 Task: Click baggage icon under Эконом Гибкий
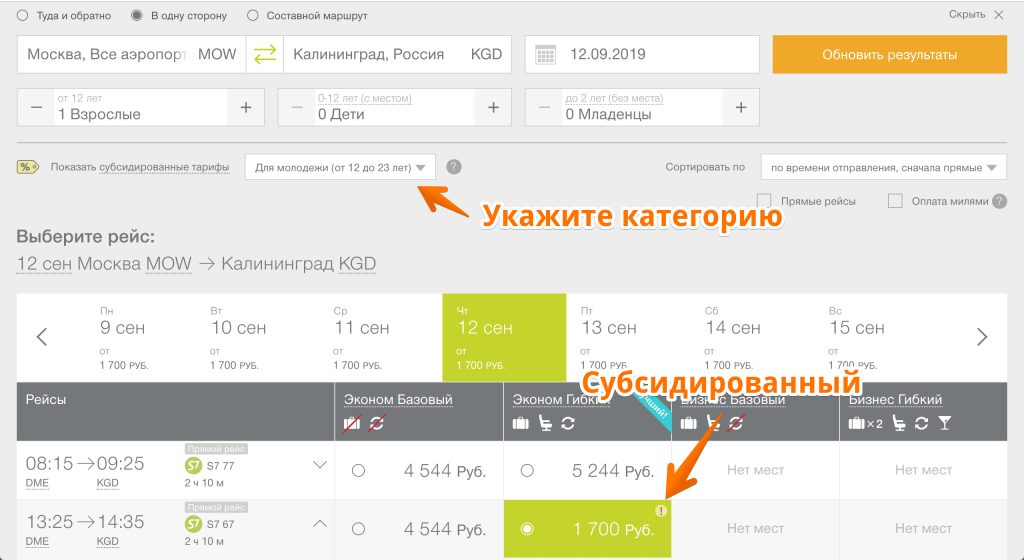520,423
